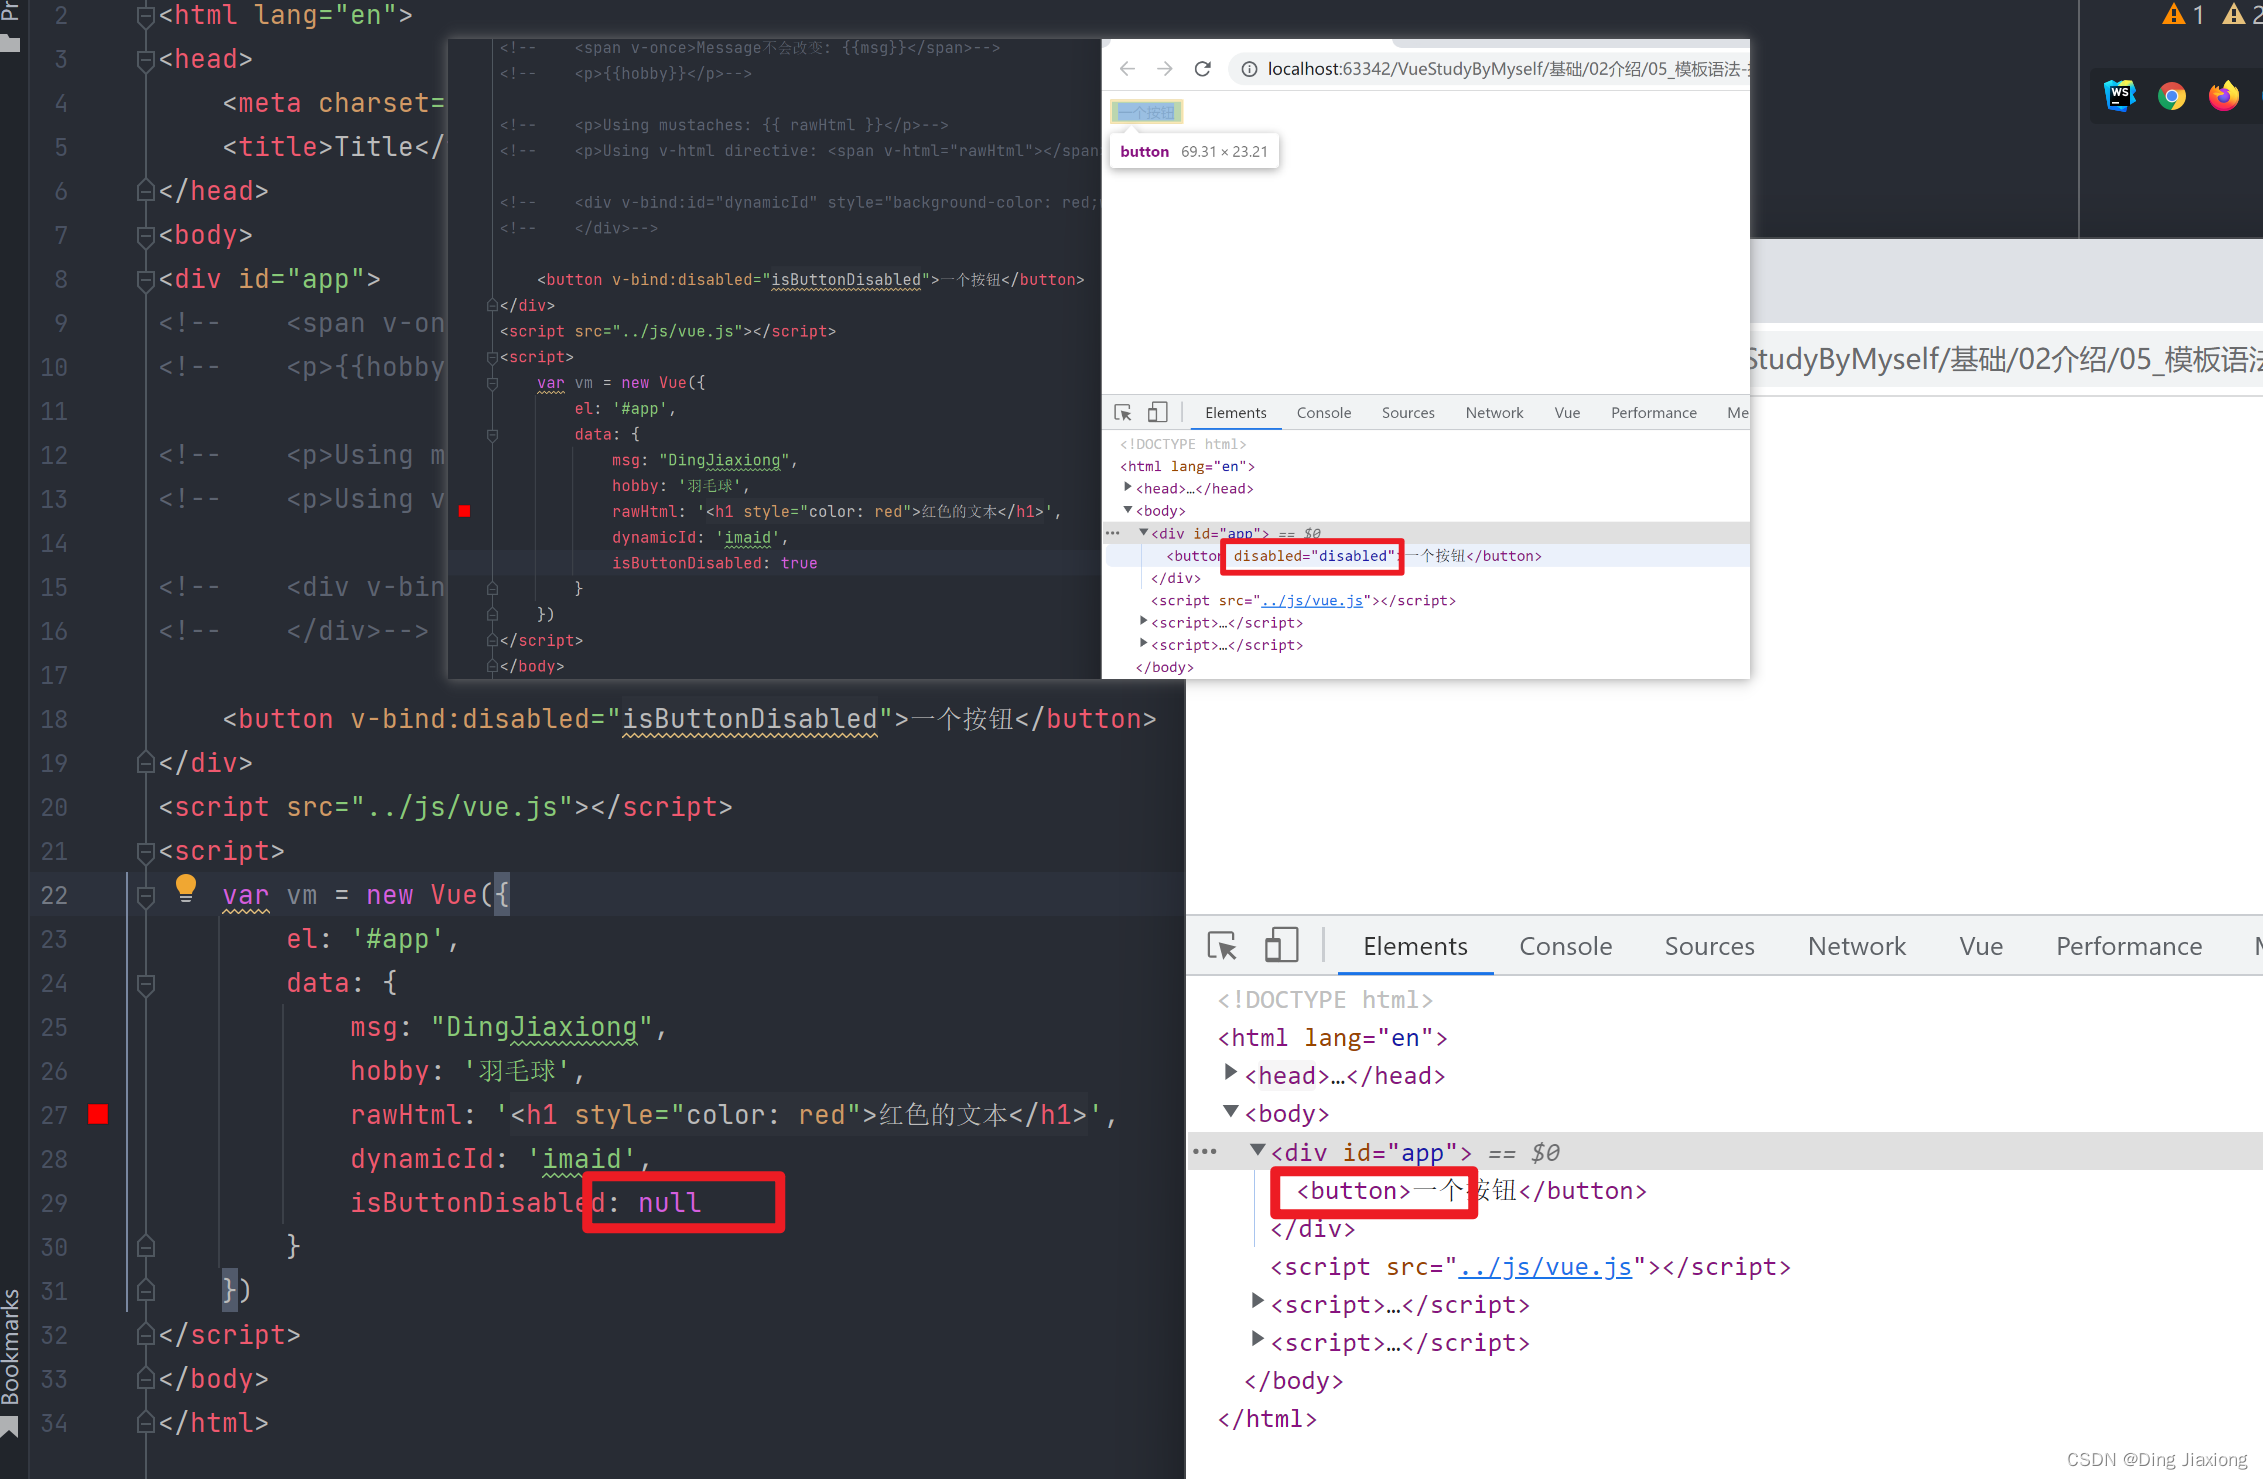Open the ../js/vue.js link in large DevTools
Image resolution: width=2263 pixels, height=1479 pixels.
[1545, 1267]
